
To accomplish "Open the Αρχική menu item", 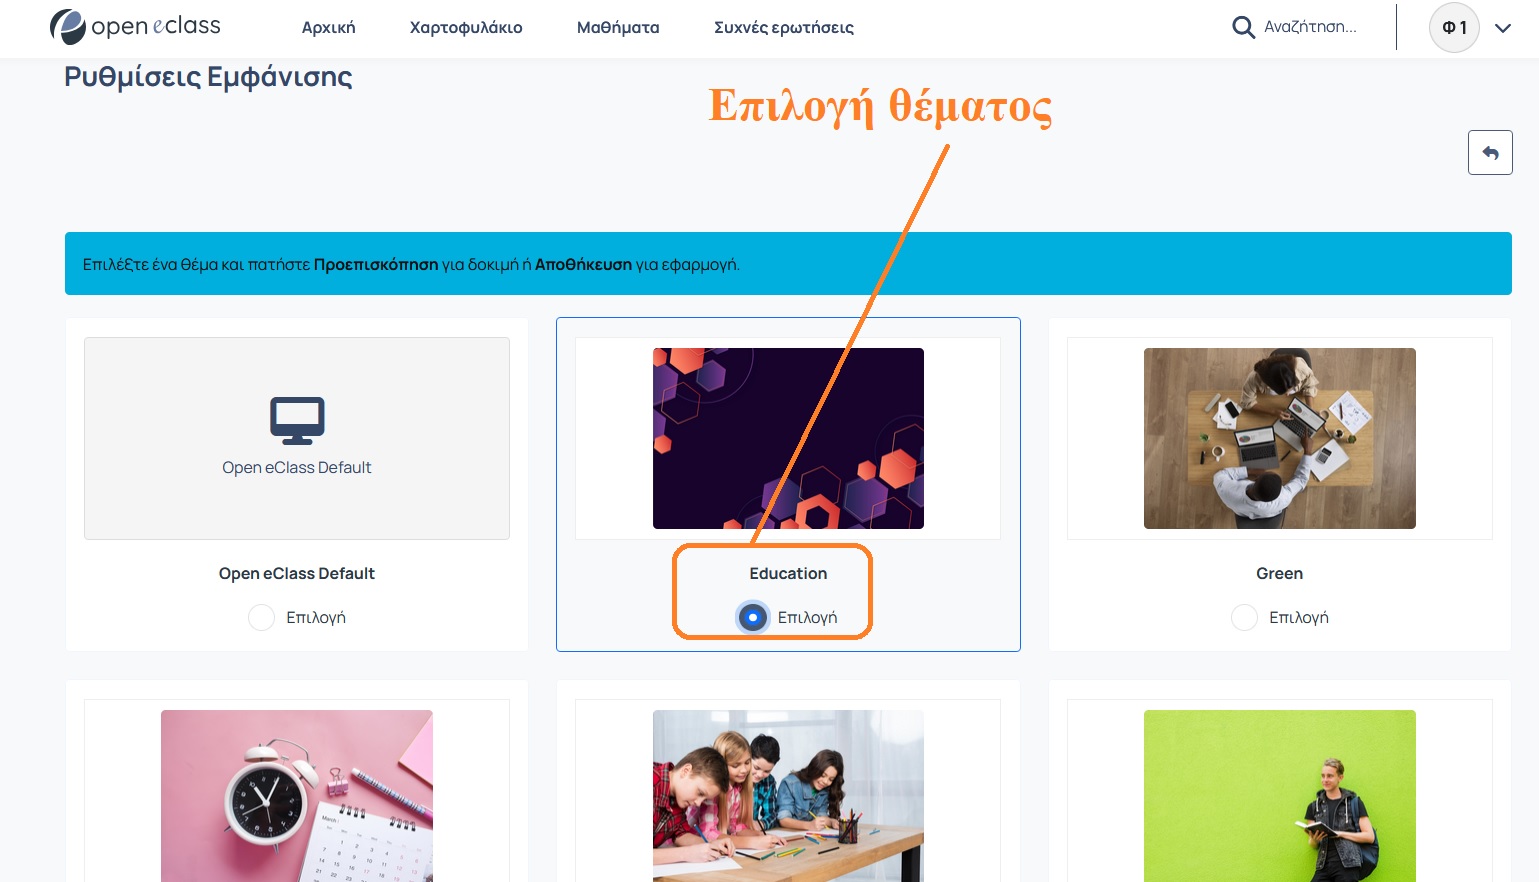I will [328, 28].
